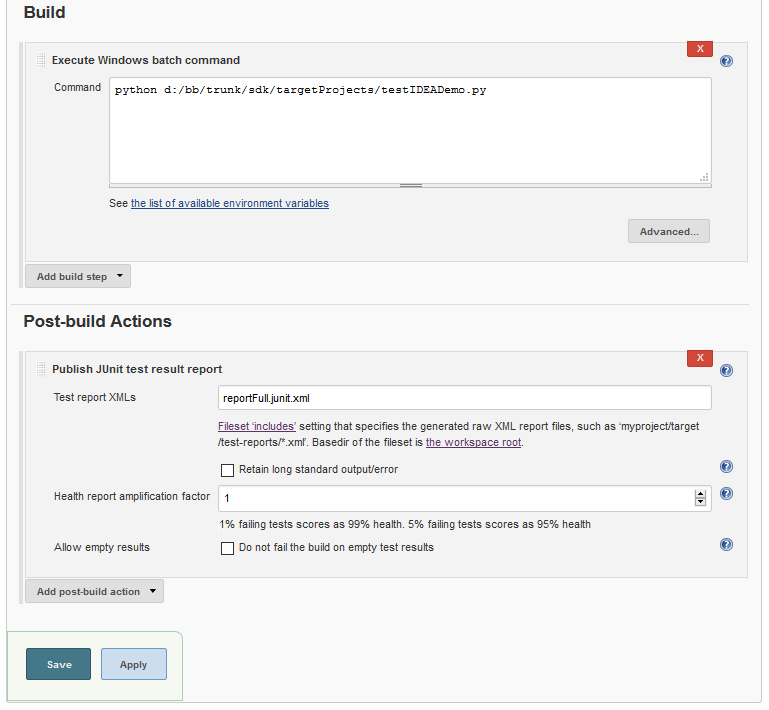Grab the batch command step drag handle
This screenshot has height=710, width=769.
[x=41, y=60]
